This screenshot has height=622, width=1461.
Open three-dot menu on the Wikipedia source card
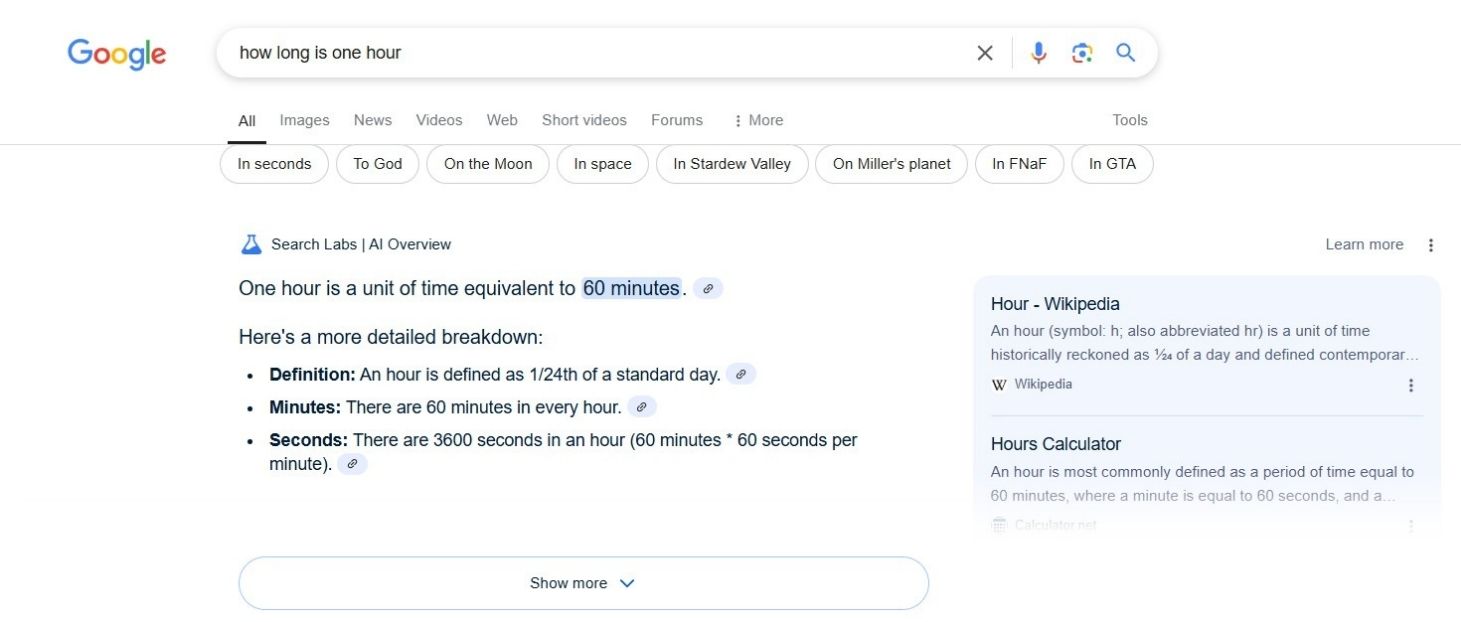pos(1411,385)
